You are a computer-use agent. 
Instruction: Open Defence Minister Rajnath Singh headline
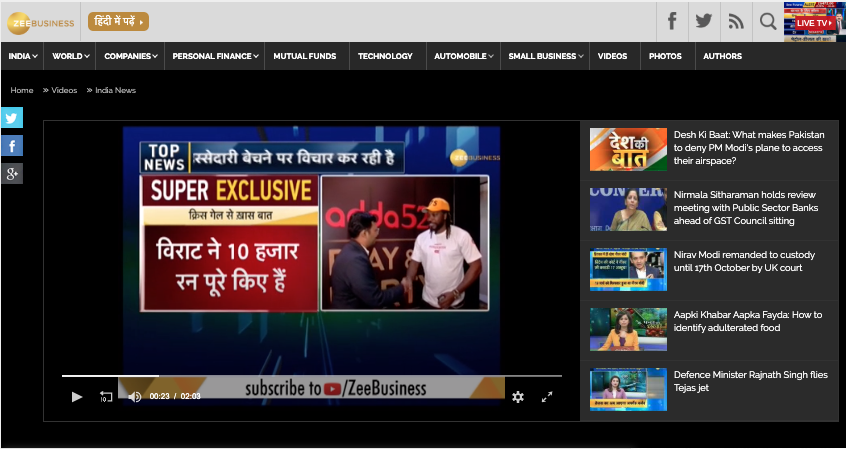[x=751, y=381]
